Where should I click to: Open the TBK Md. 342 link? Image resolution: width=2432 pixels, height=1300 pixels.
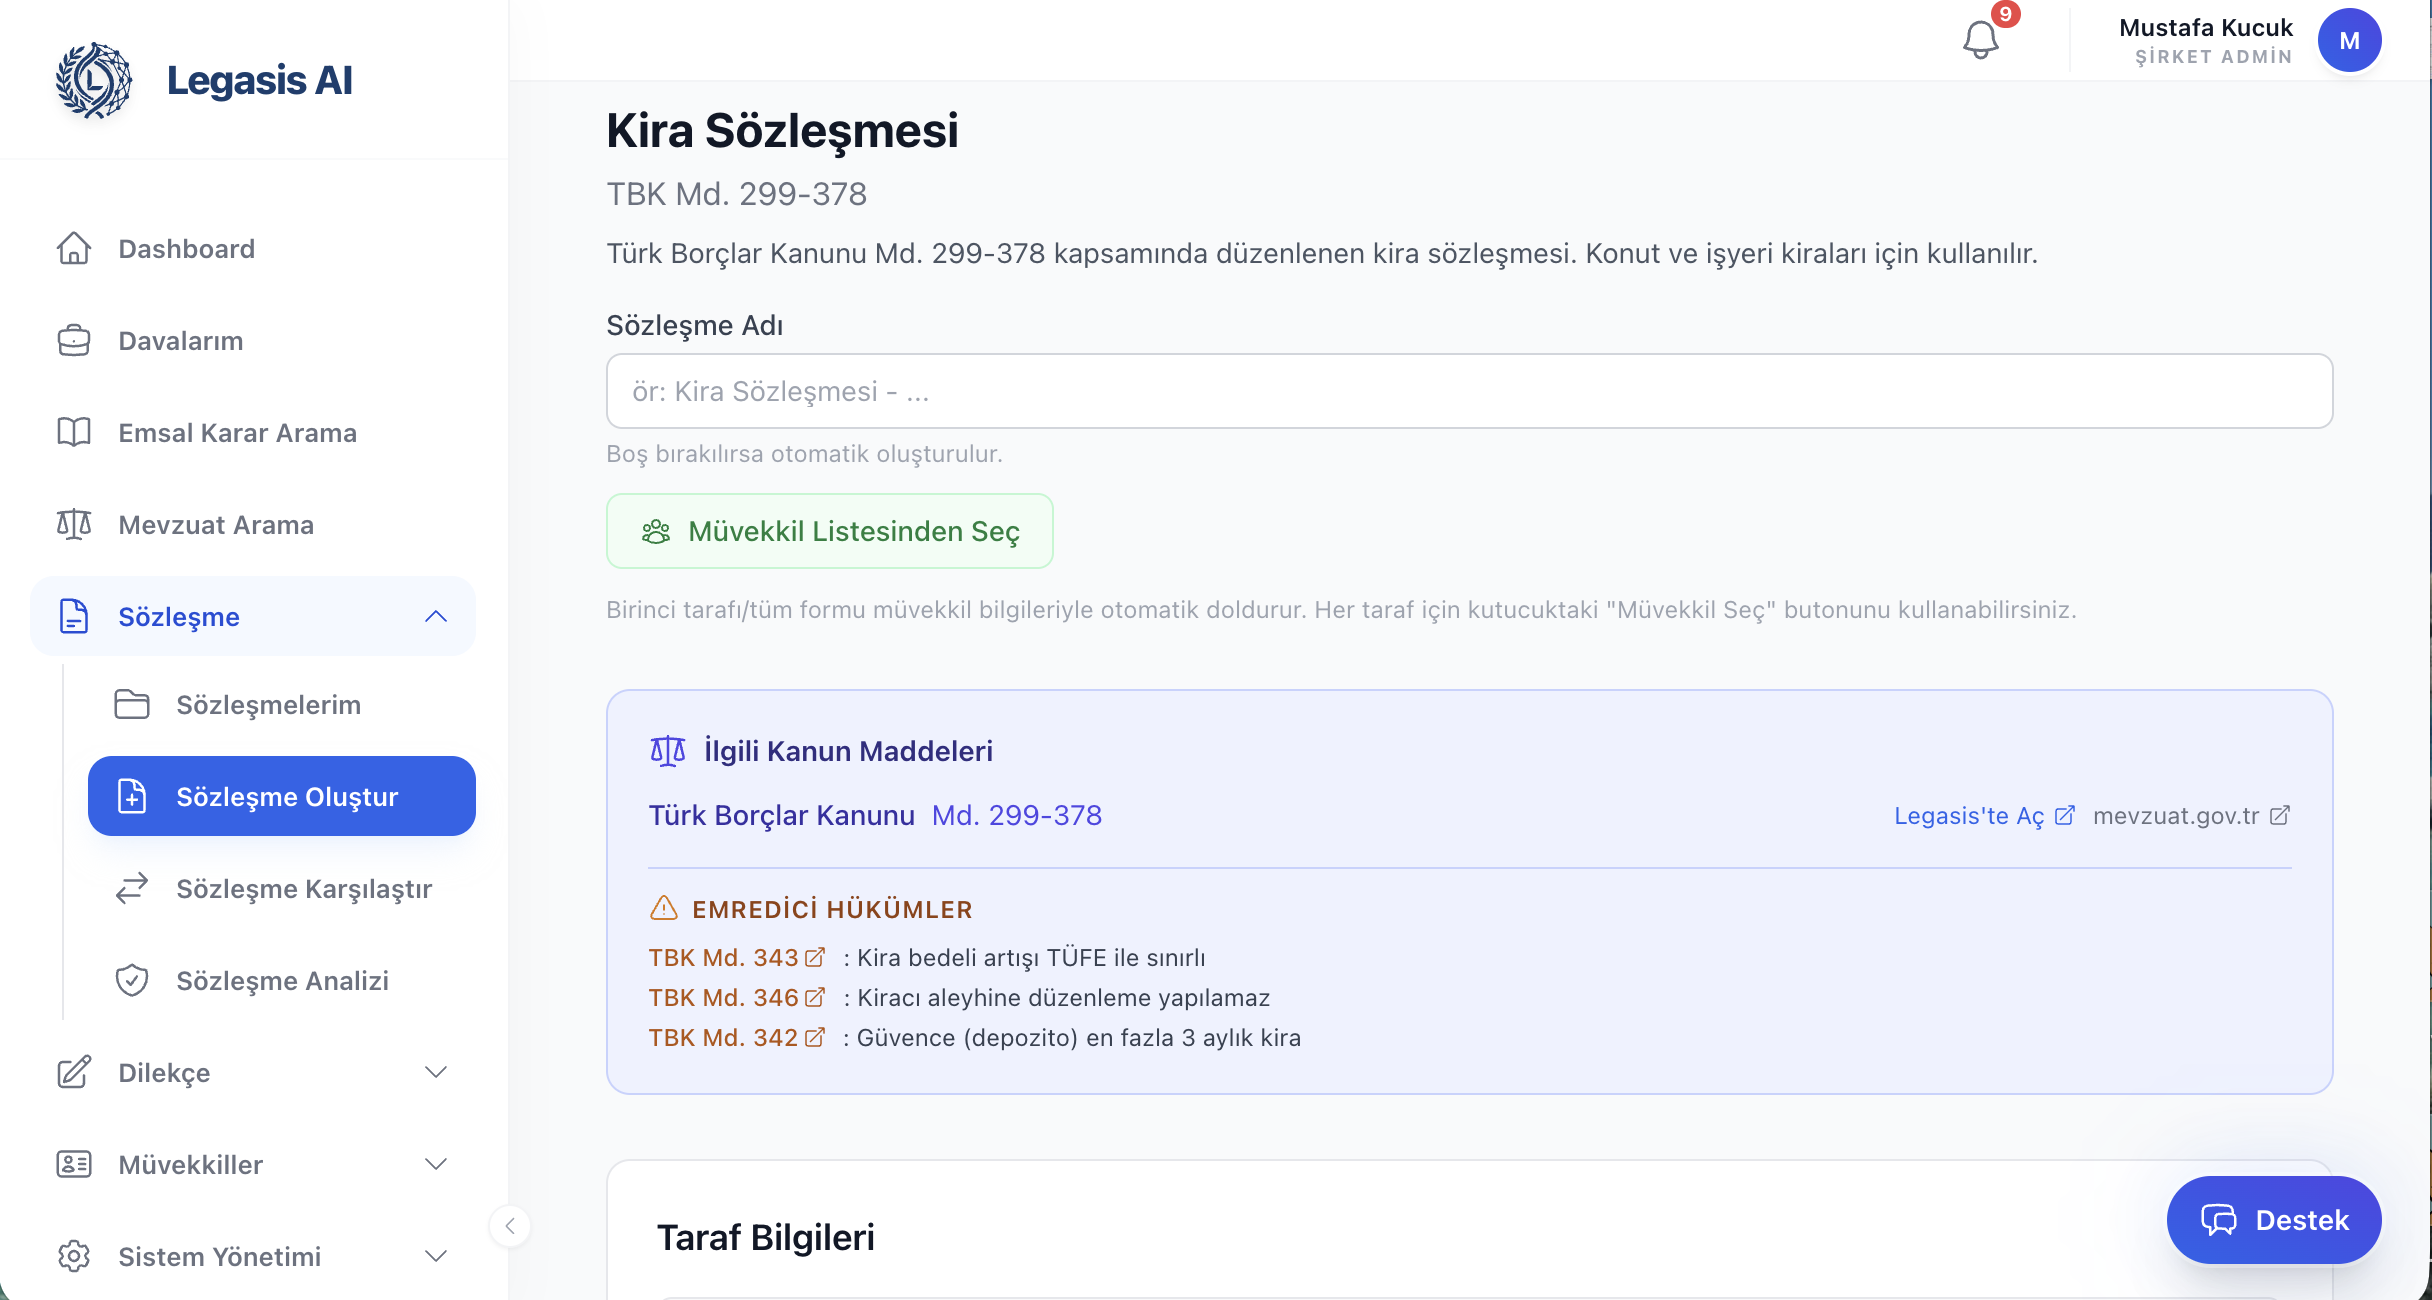(737, 1037)
